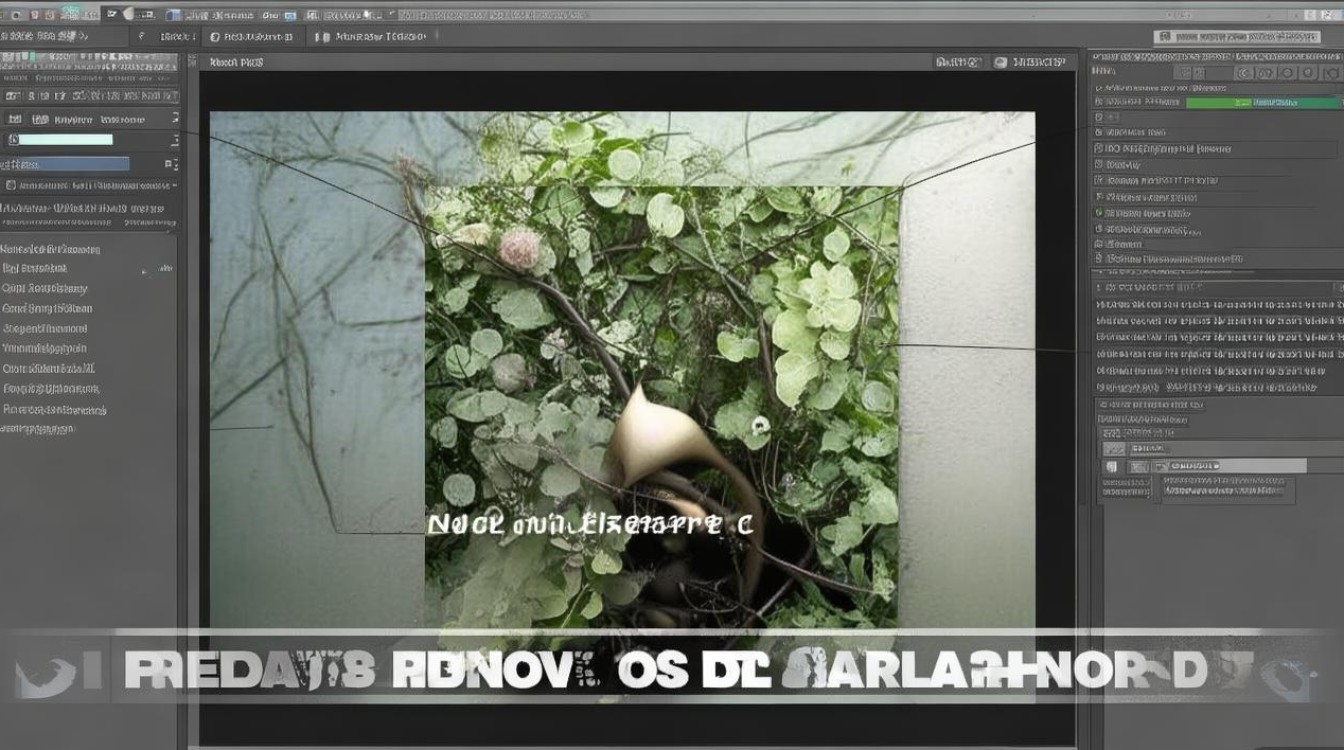The image size is (1344, 750).
Task: Click the pale cyan field in the left panel
Action: point(66,140)
